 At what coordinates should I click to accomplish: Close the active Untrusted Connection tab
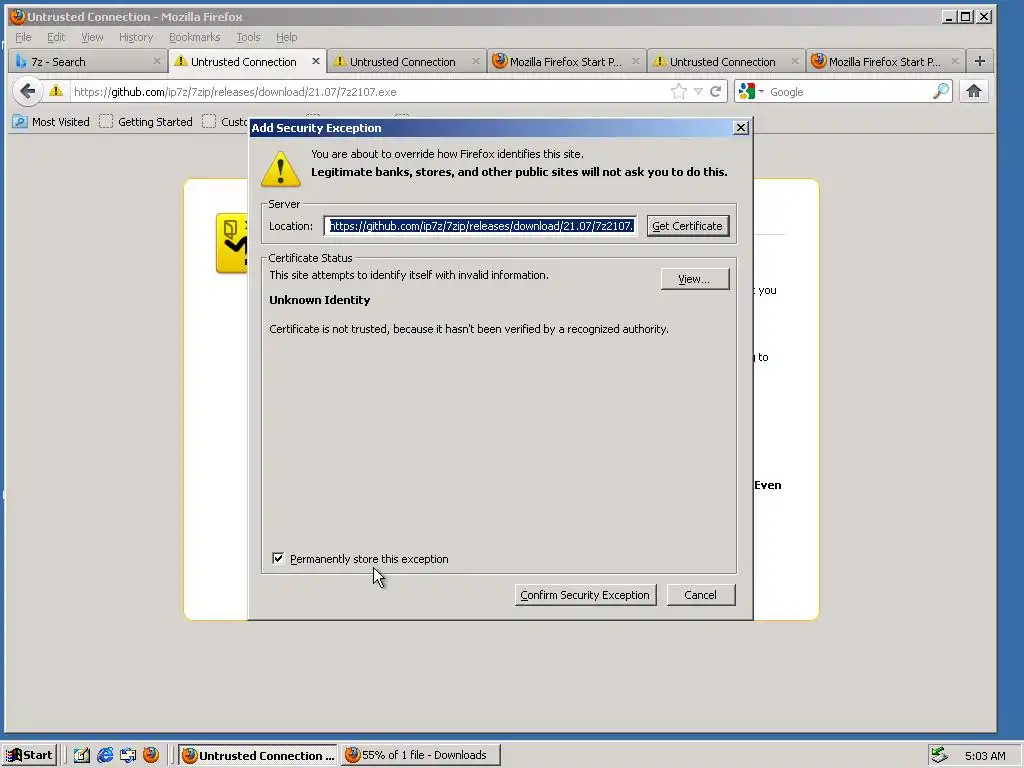[x=316, y=61]
